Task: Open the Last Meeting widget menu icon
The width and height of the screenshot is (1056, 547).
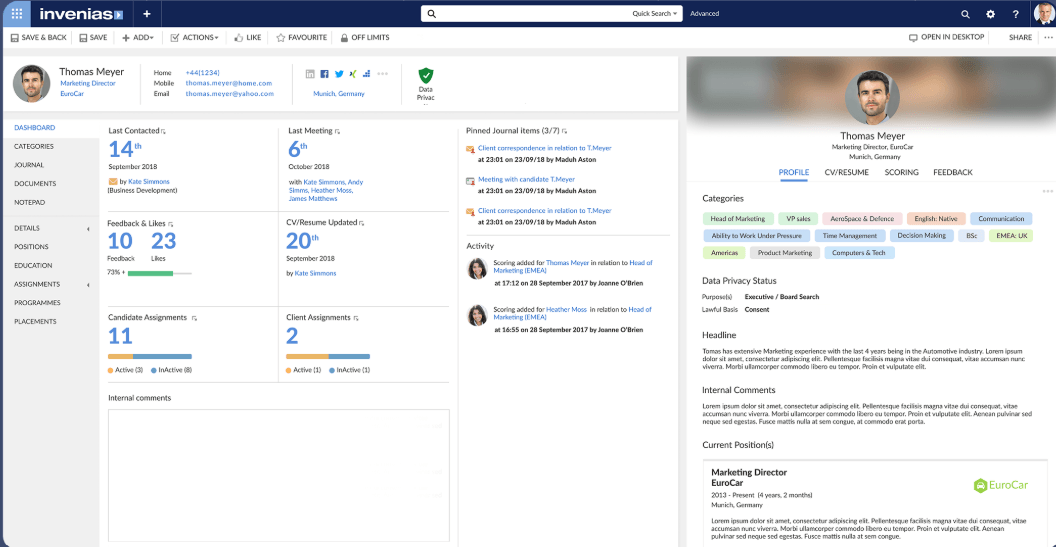Action: click(x=337, y=131)
